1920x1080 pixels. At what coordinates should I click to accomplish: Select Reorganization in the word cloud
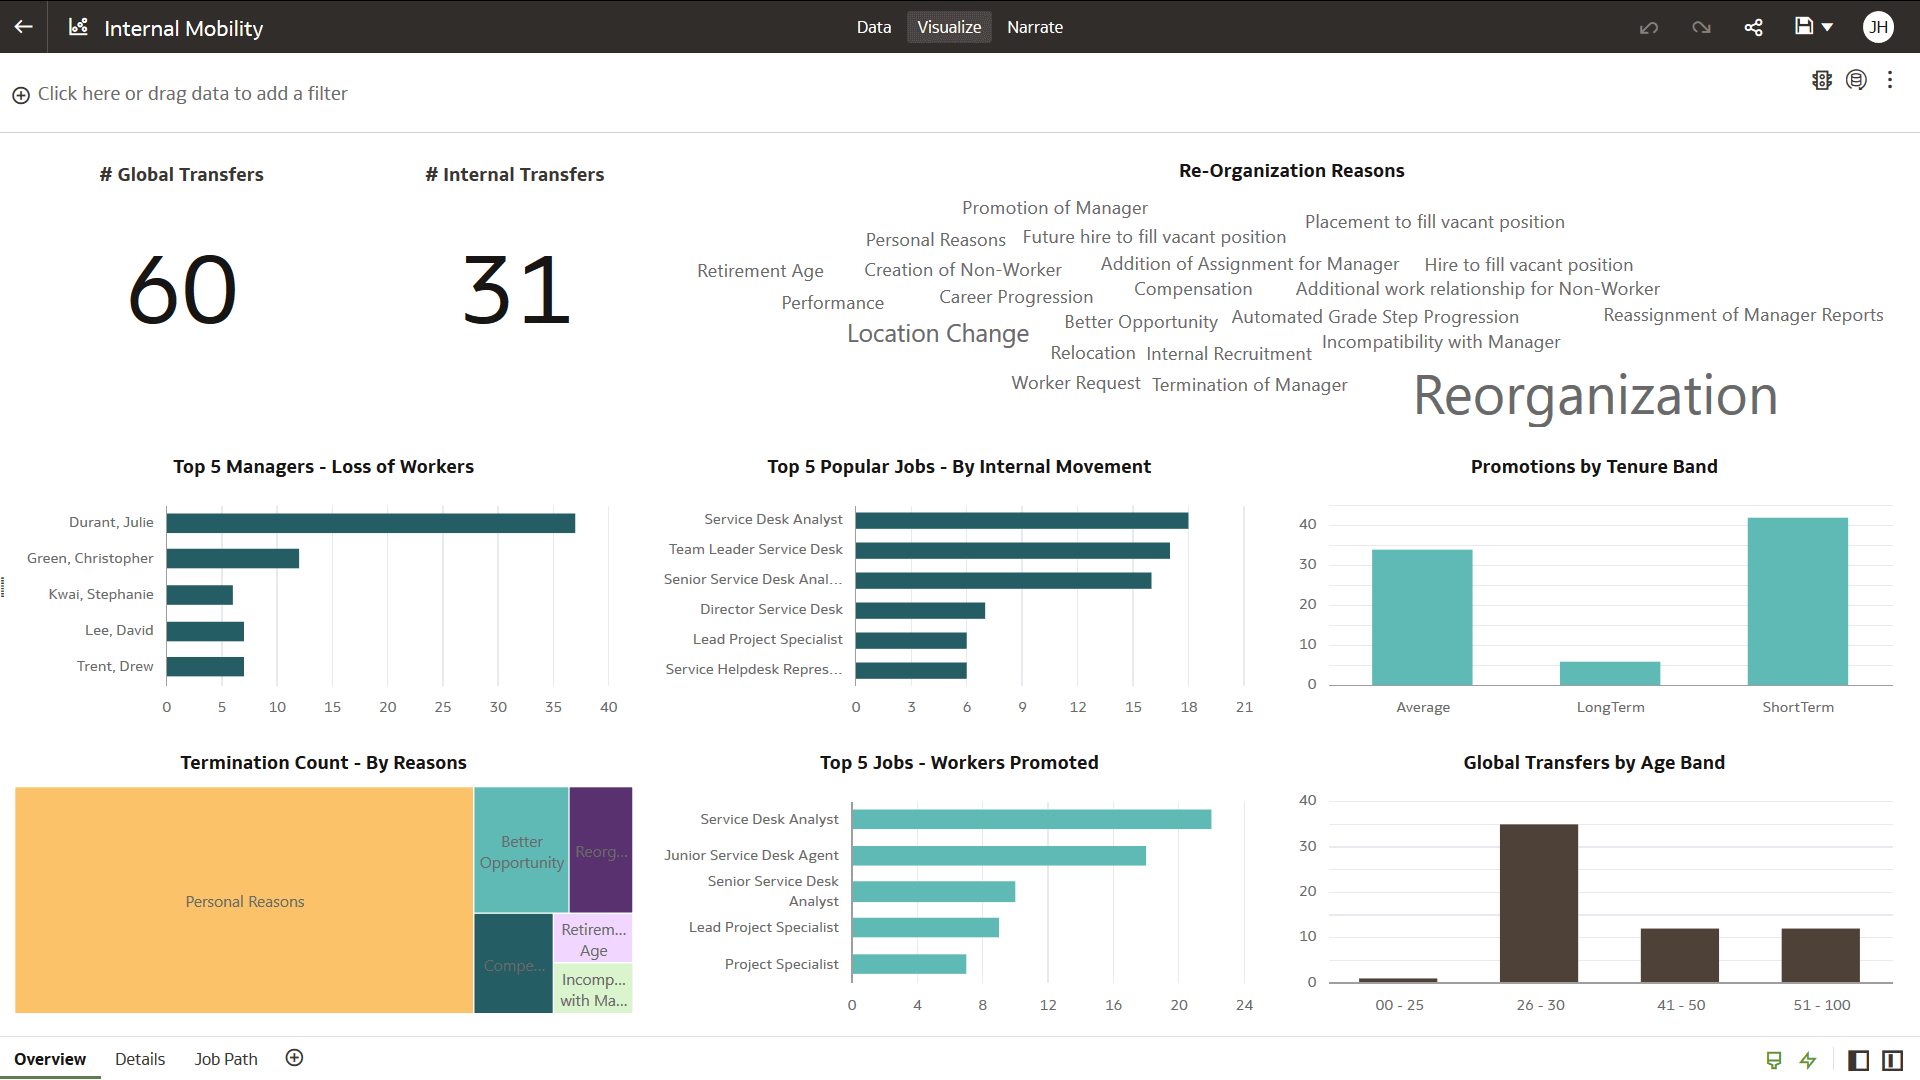[x=1594, y=396]
